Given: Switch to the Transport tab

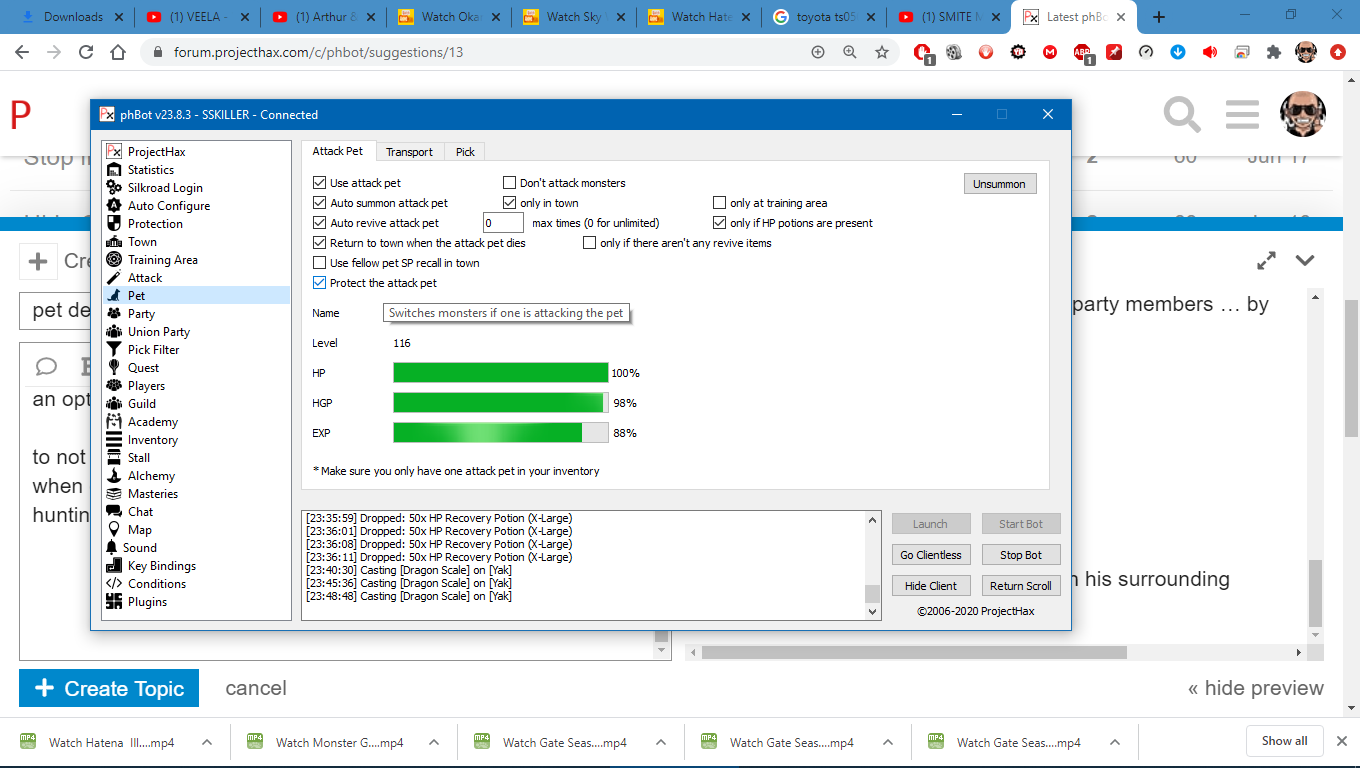Looking at the screenshot, I should click(409, 152).
